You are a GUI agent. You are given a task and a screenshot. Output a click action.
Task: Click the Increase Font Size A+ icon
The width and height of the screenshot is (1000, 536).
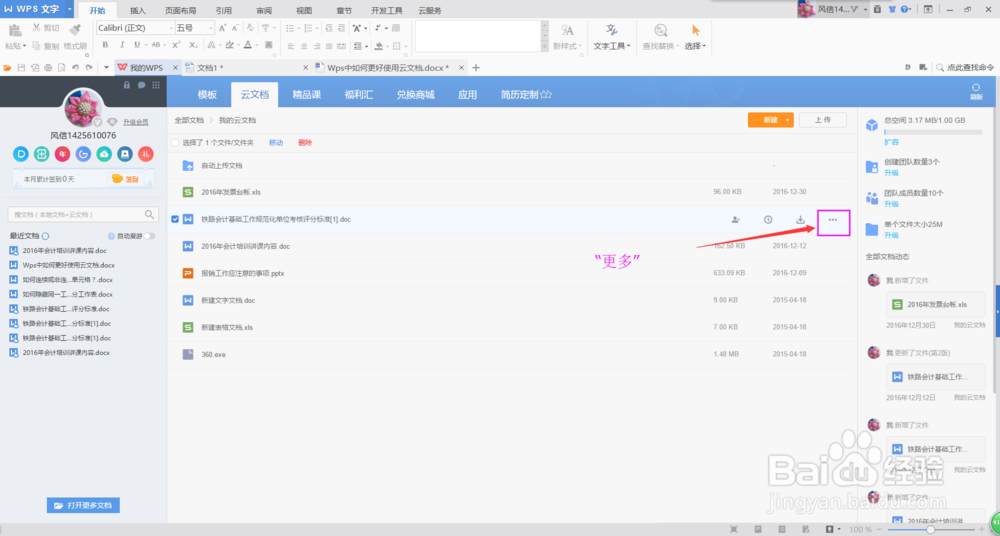[223, 28]
